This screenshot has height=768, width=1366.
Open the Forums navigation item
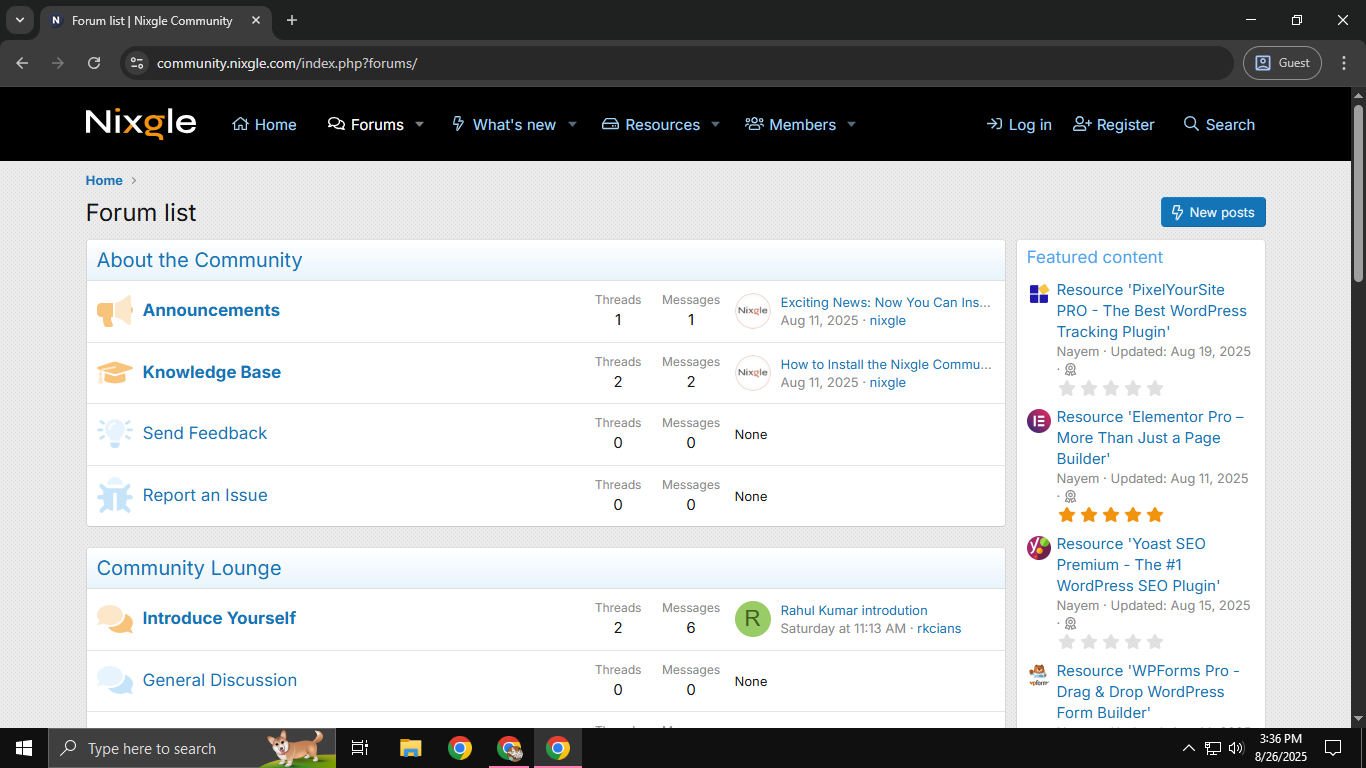pyautogui.click(x=366, y=125)
